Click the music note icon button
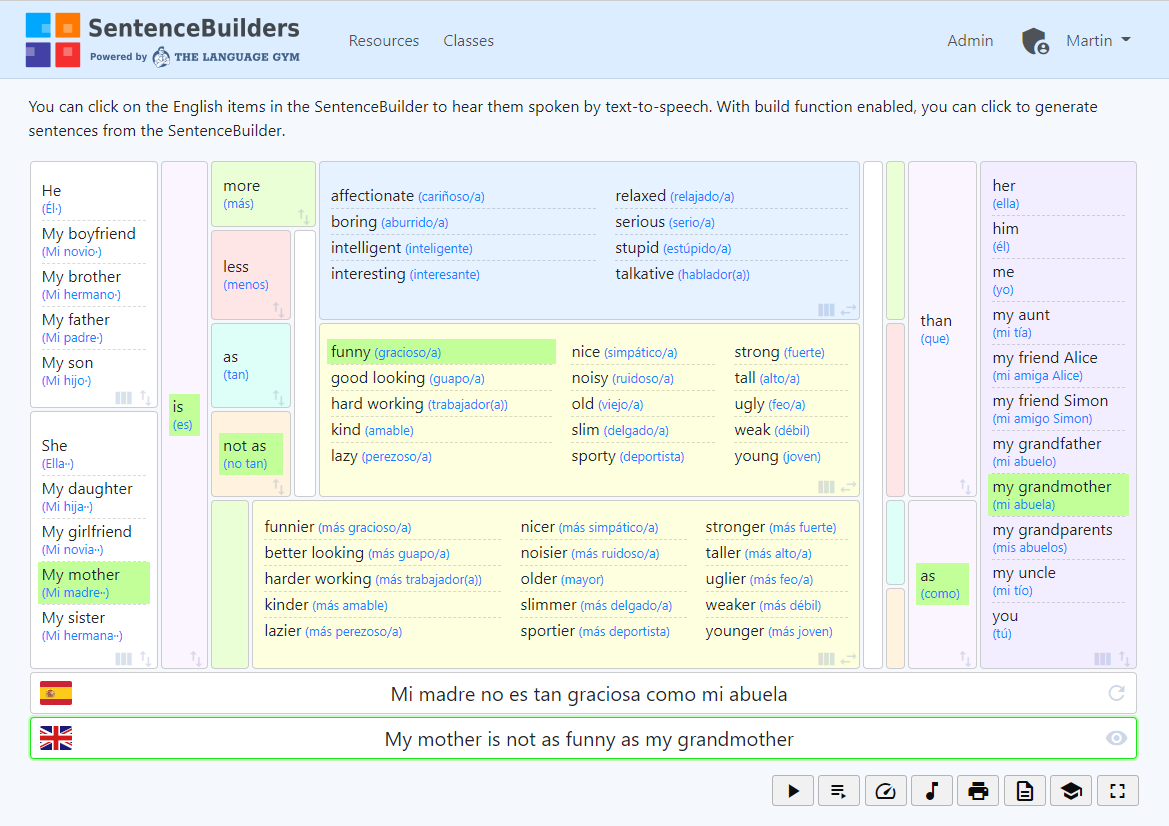 [932, 791]
